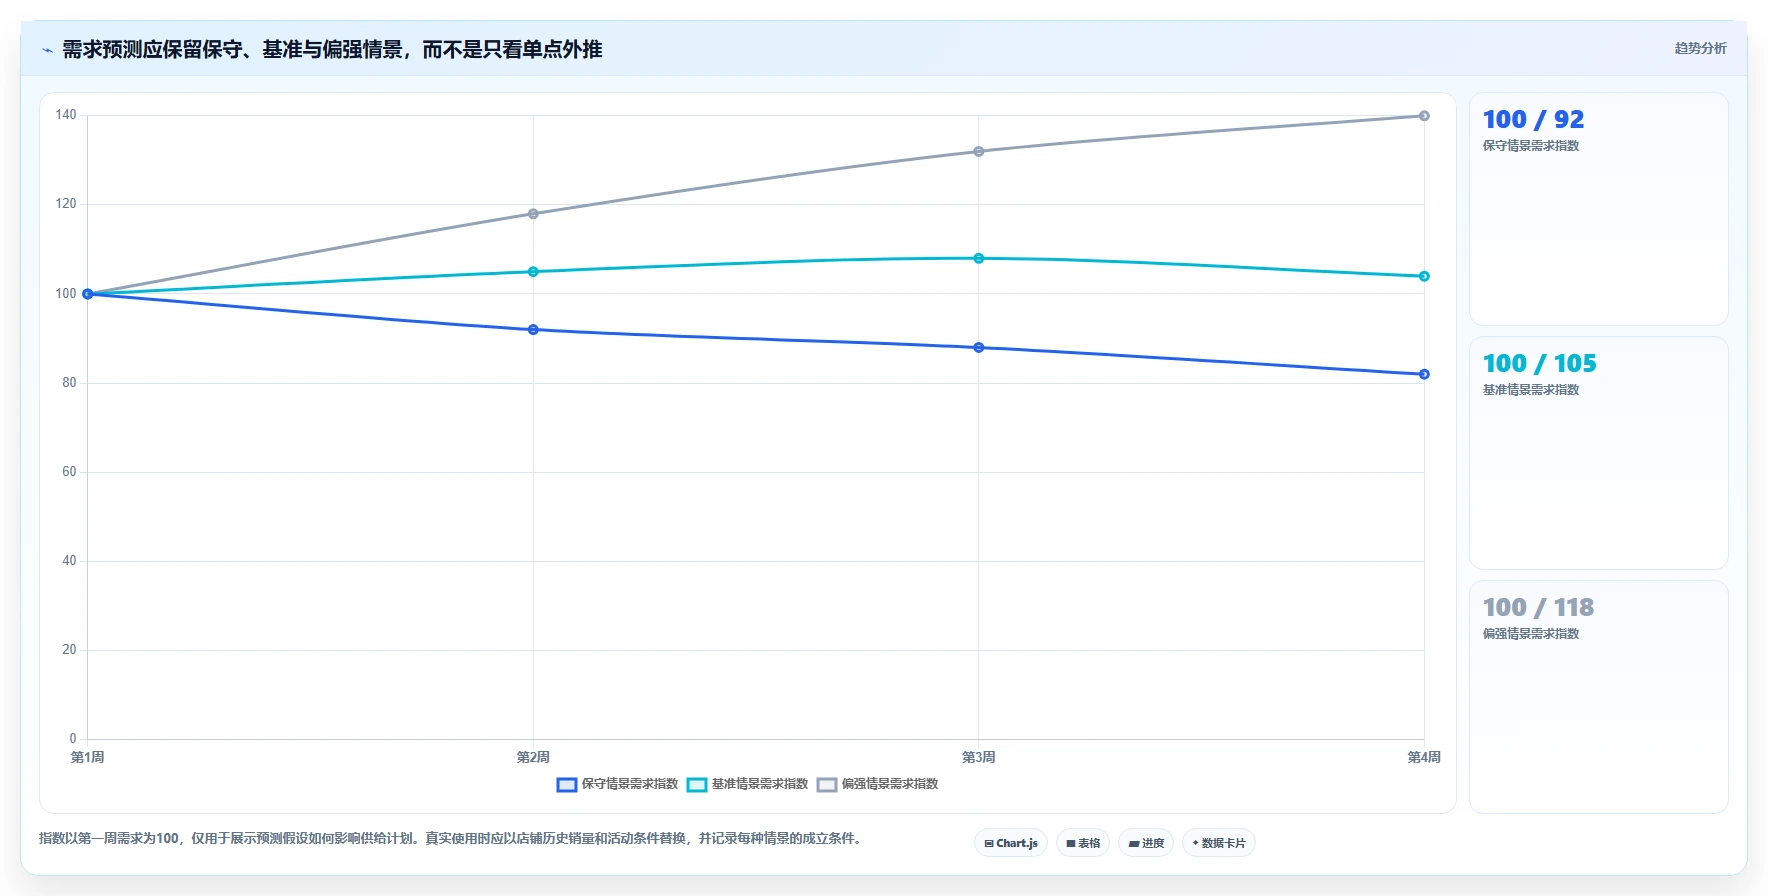
Task: Click the cyan 基准情景 legend color box
Action: [697, 785]
